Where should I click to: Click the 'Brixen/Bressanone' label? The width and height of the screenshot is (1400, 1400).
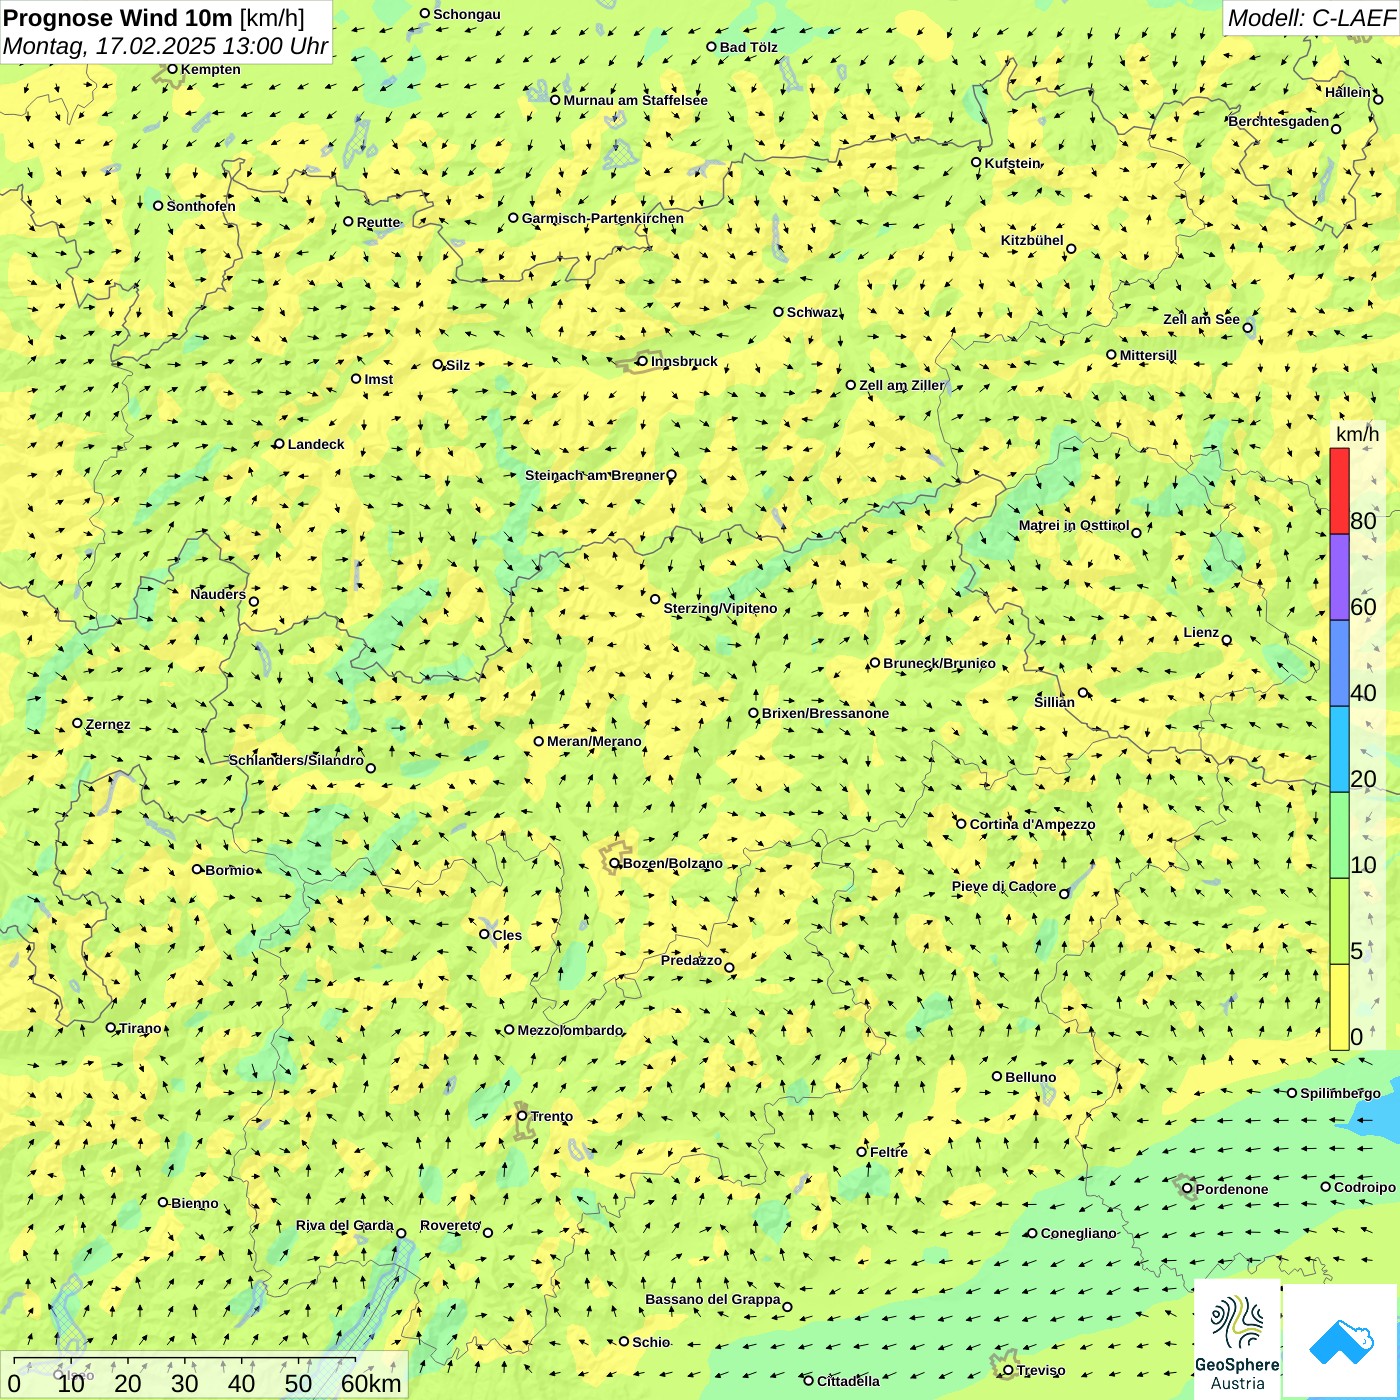tap(825, 713)
